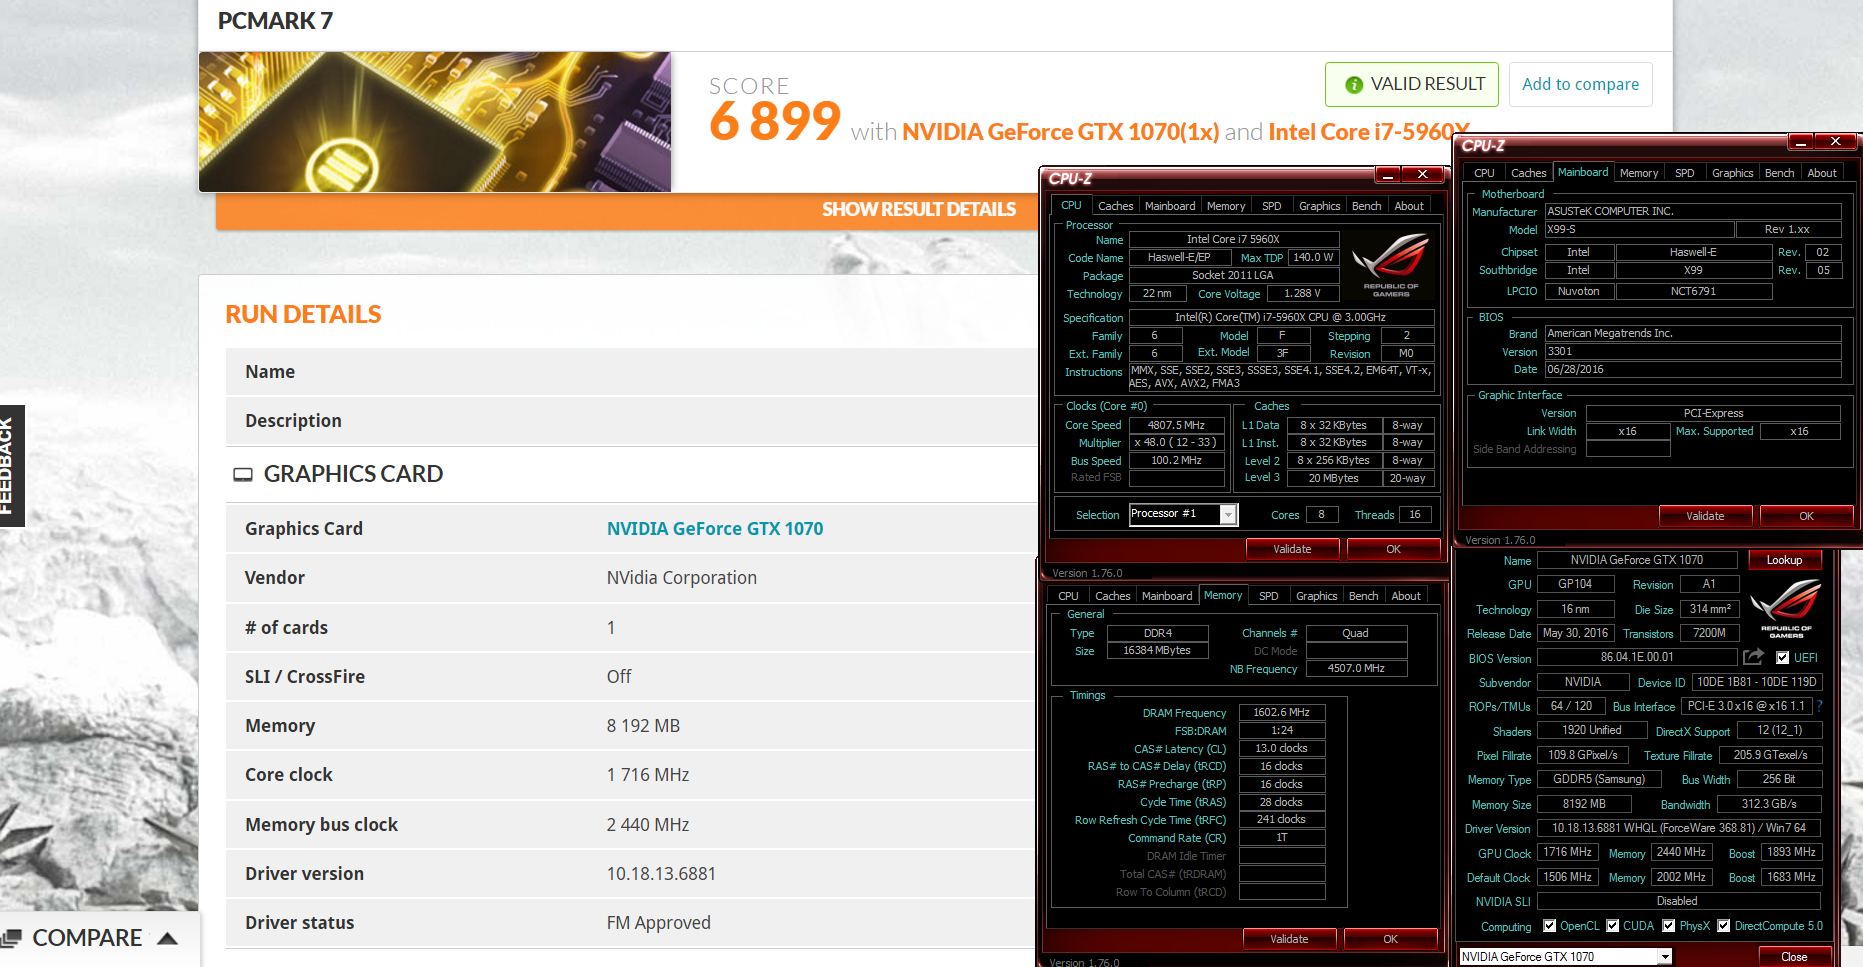Open the NVIDIA GeForce GTX 1070 link in Graphics Card row
The height and width of the screenshot is (967, 1863).
pyautogui.click(x=715, y=529)
